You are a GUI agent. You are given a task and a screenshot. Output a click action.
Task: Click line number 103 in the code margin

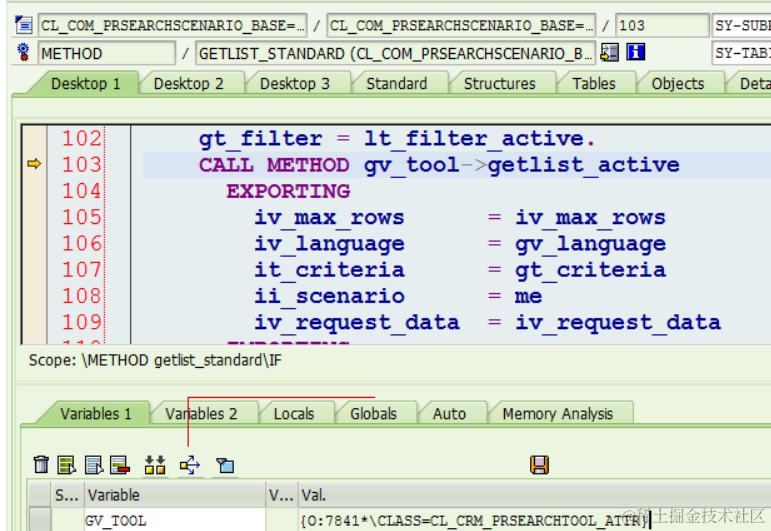82,164
